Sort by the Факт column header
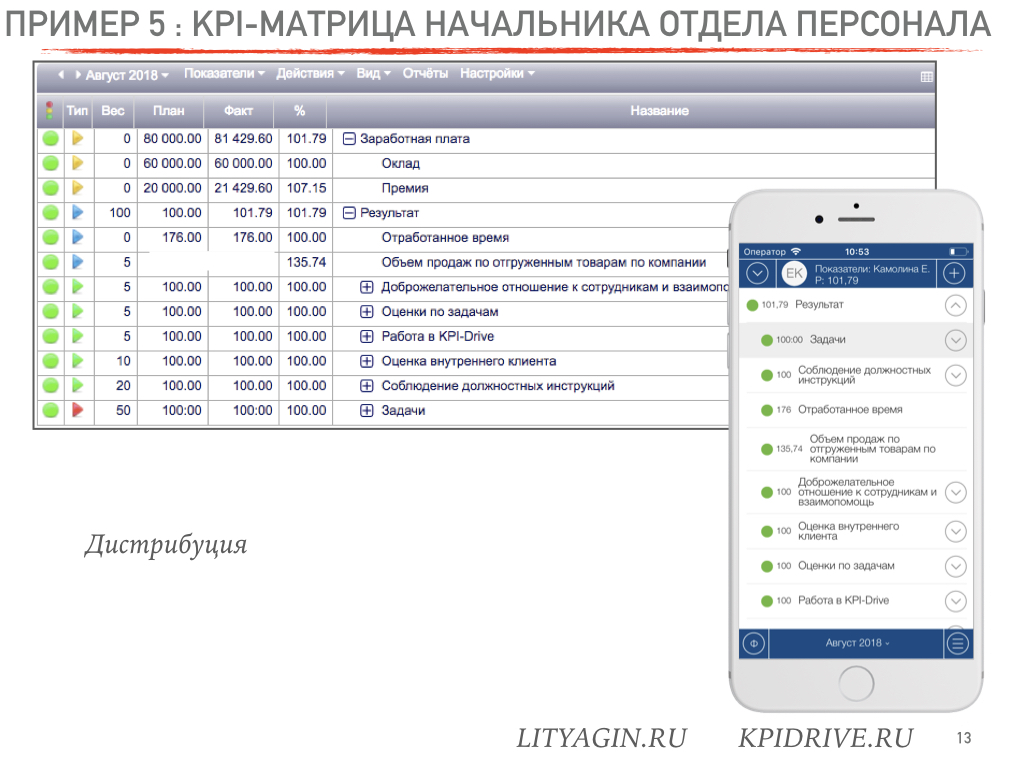 238,111
